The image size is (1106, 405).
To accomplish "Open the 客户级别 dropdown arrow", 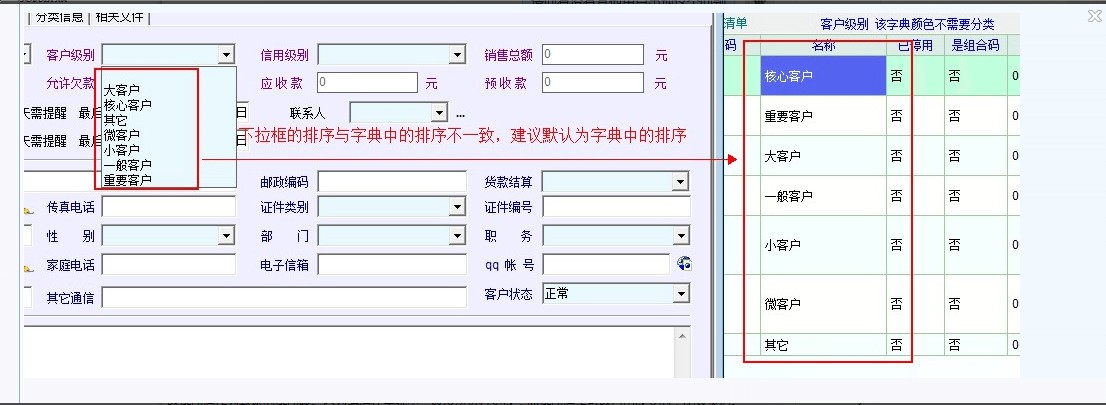I will click(227, 55).
